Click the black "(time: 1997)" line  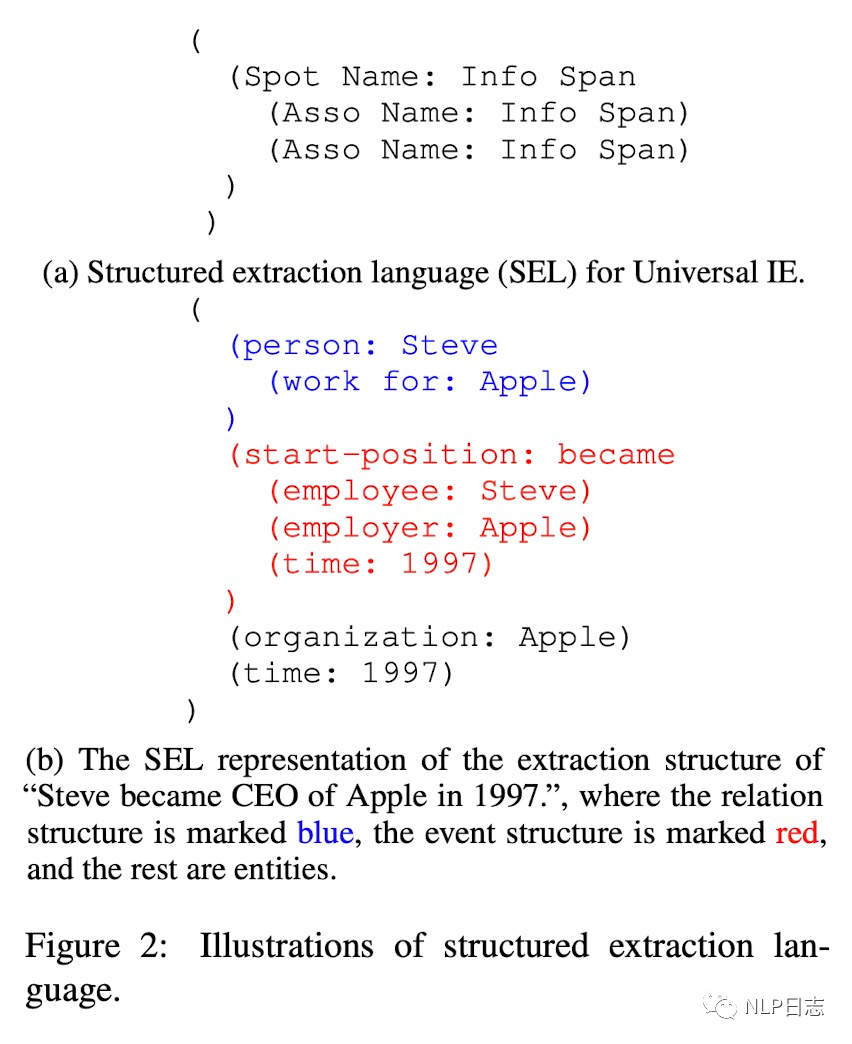click(341, 674)
